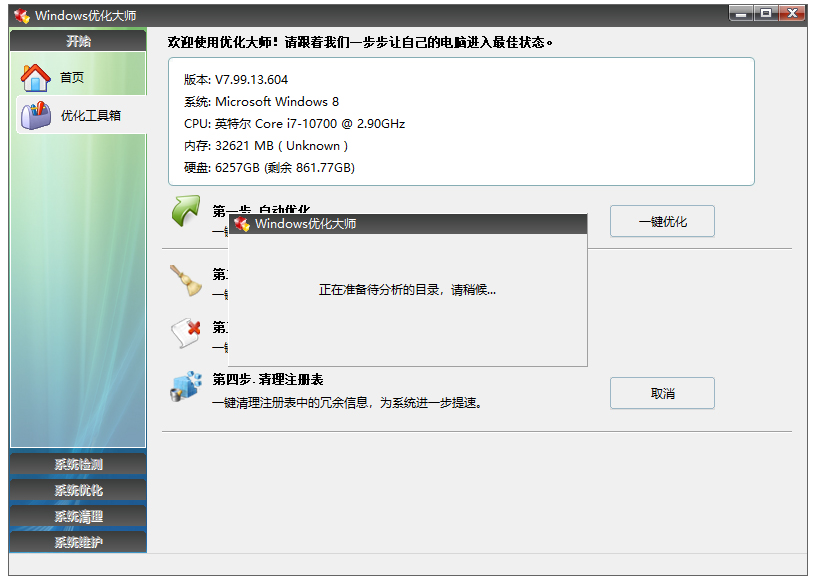Click the minimize button of the main window

tap(740, 13)
